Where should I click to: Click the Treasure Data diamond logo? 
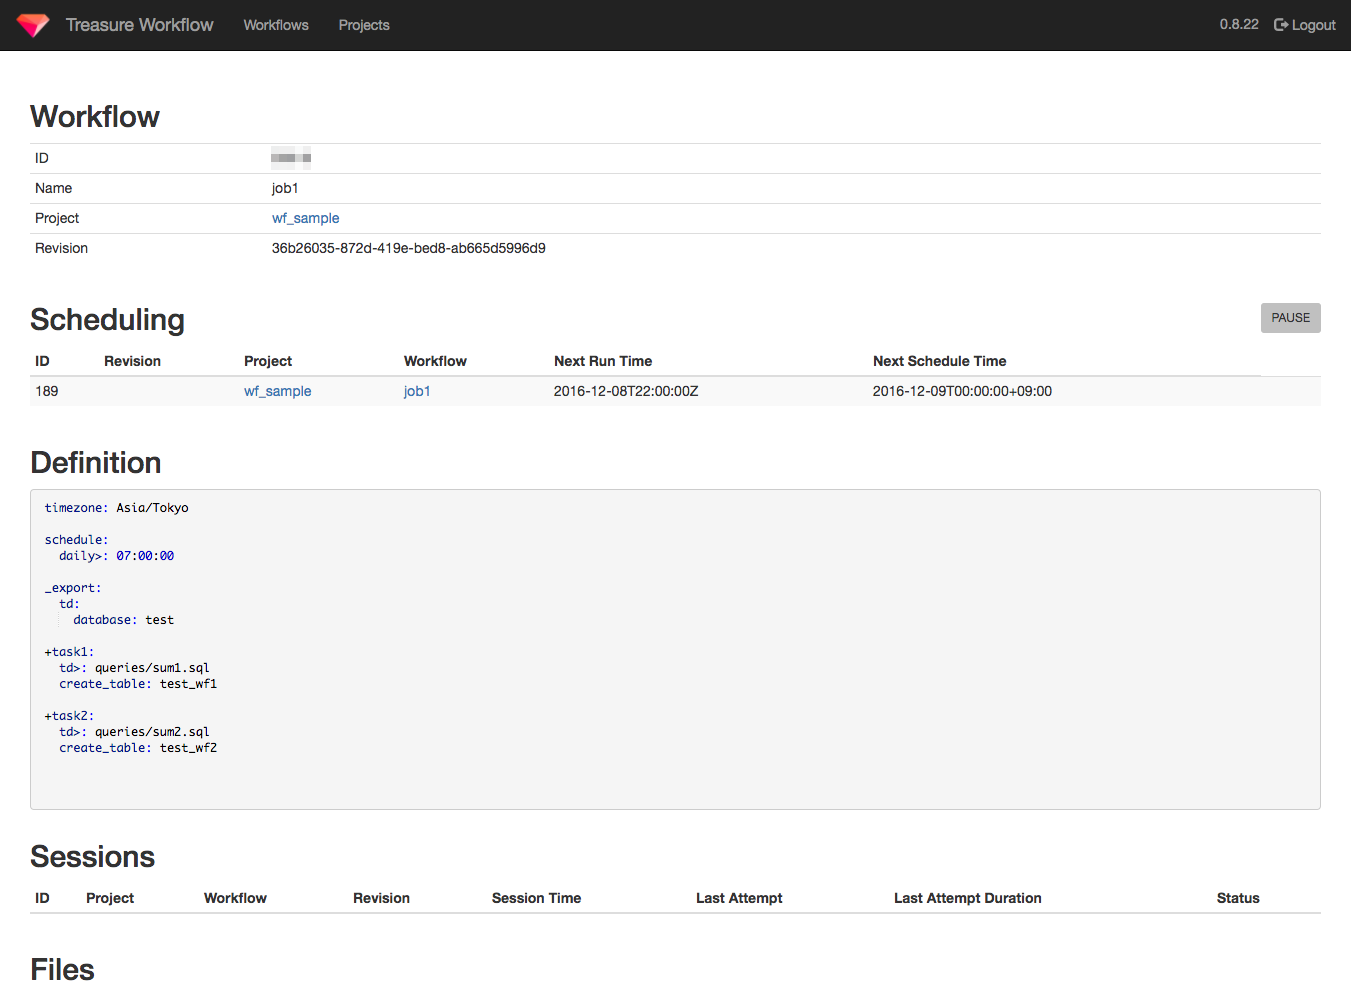tap(31, 25)
